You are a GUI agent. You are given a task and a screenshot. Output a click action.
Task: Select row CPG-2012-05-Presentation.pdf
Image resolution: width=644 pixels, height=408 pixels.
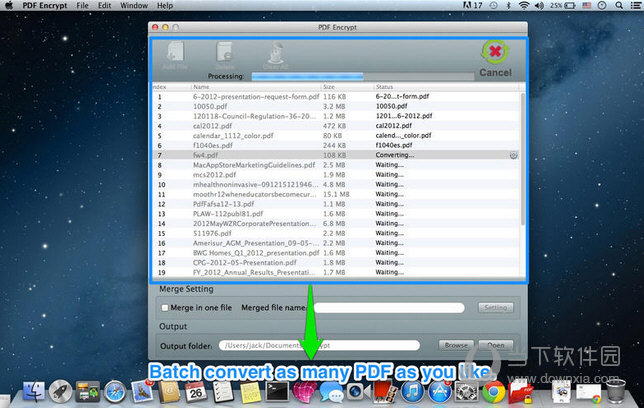tap(336, 263)
